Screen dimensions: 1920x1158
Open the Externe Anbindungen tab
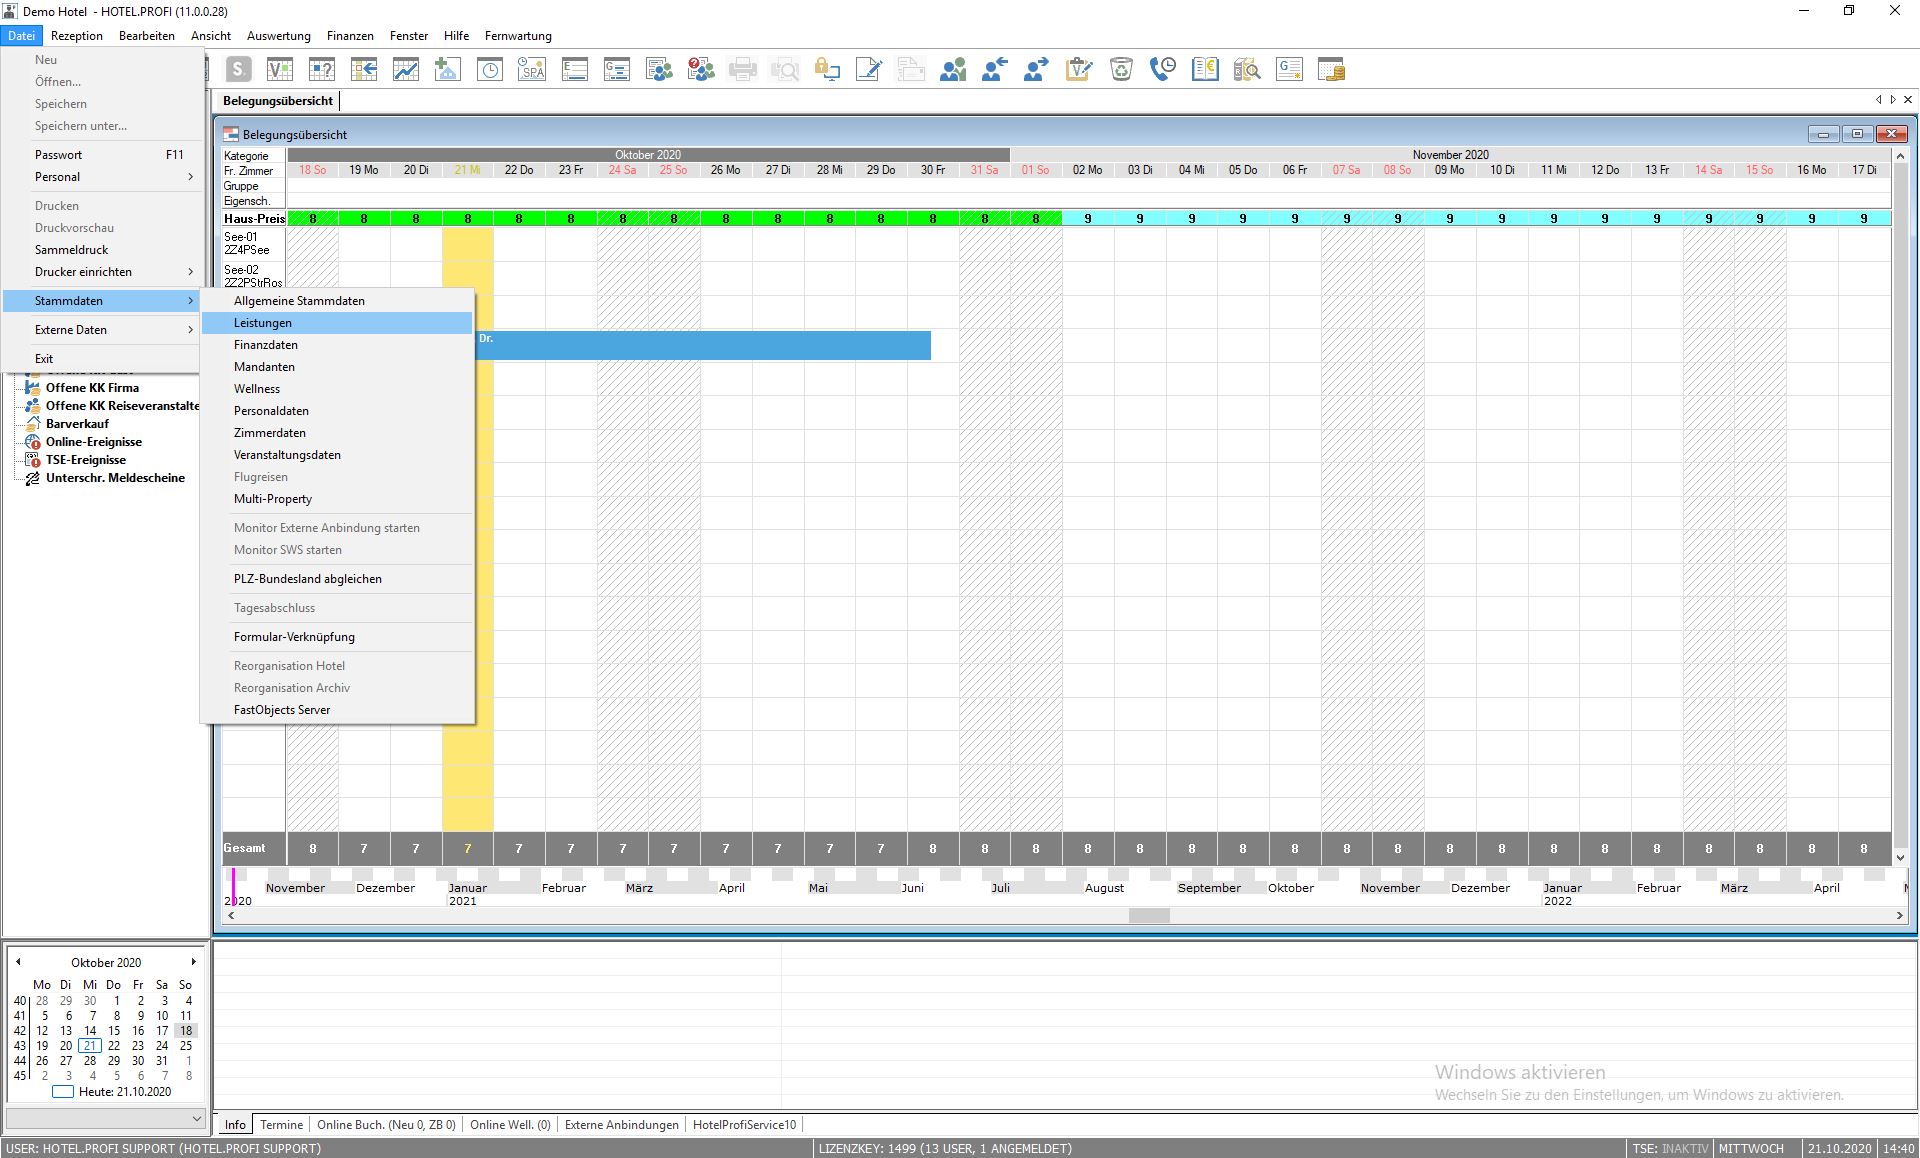pyautogui.click(x=621, y=1125)
